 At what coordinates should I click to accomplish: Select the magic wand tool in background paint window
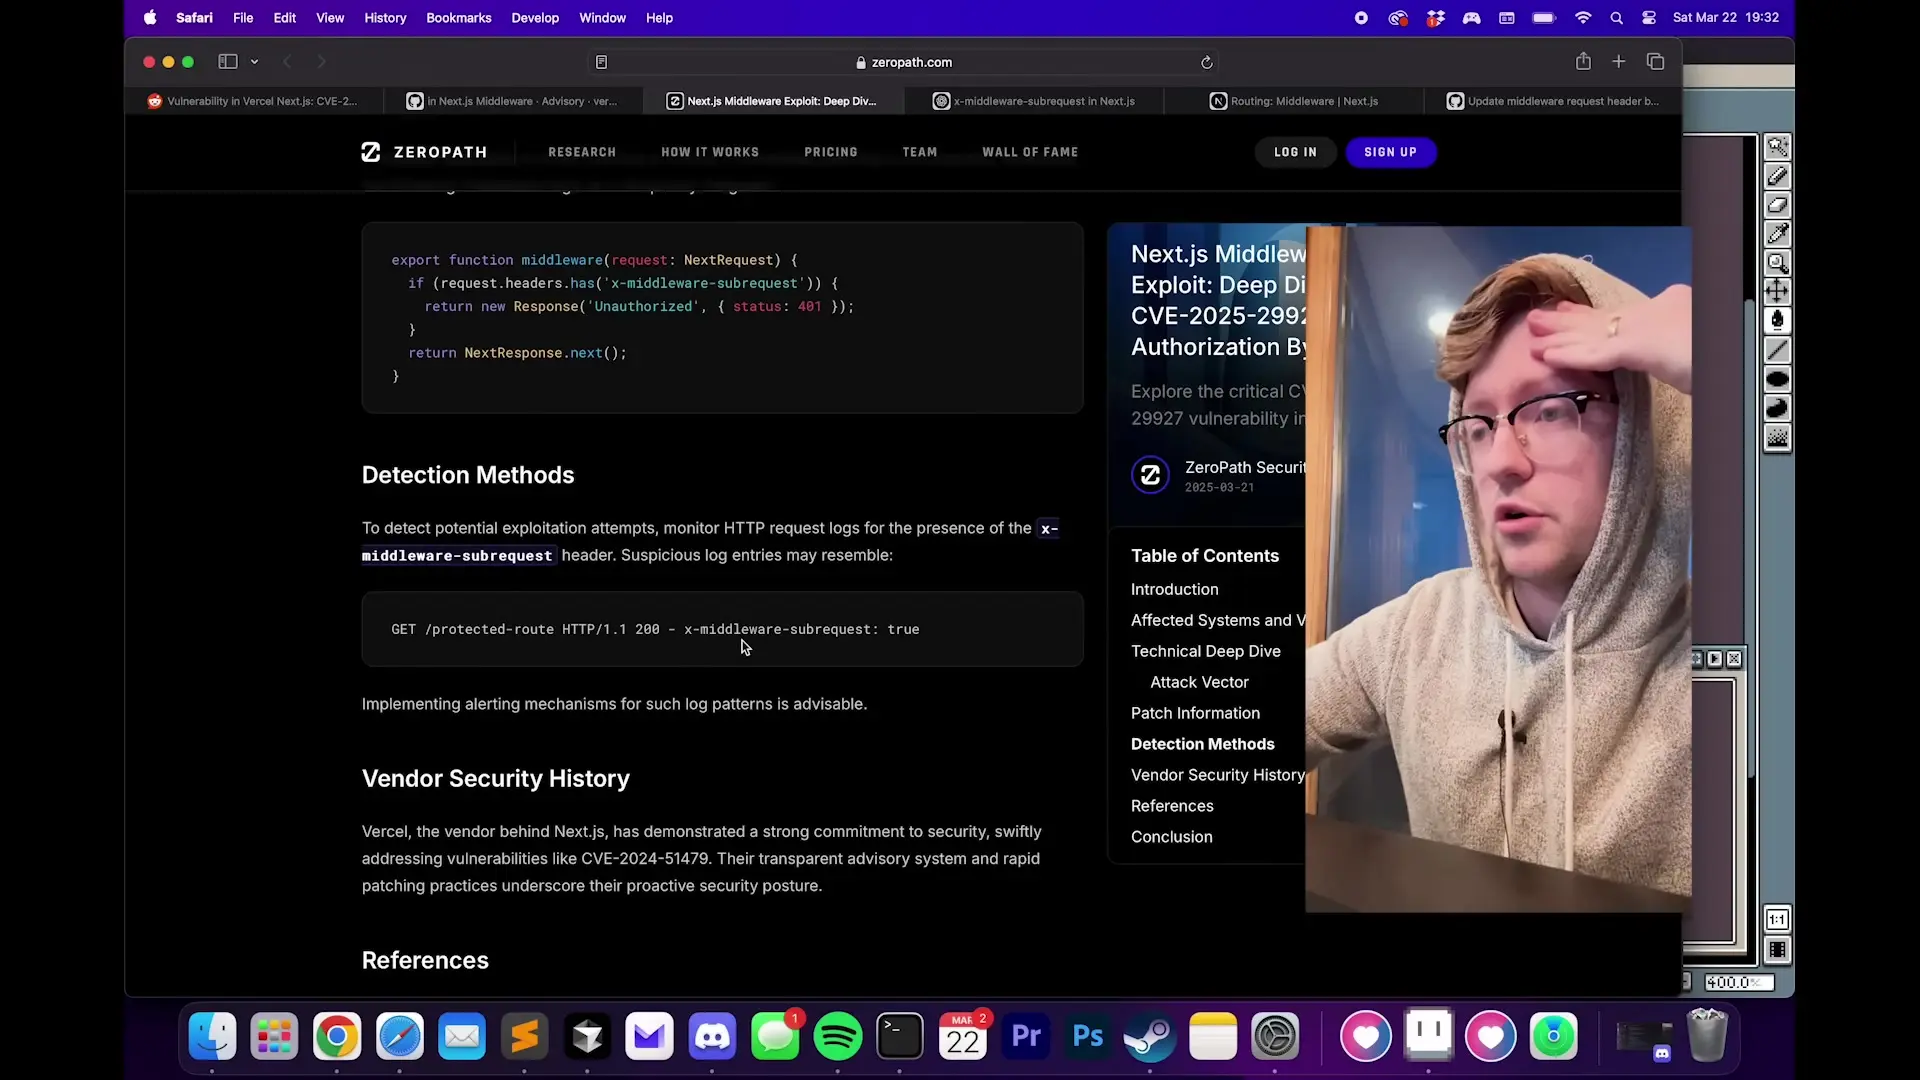(1777, 147)
